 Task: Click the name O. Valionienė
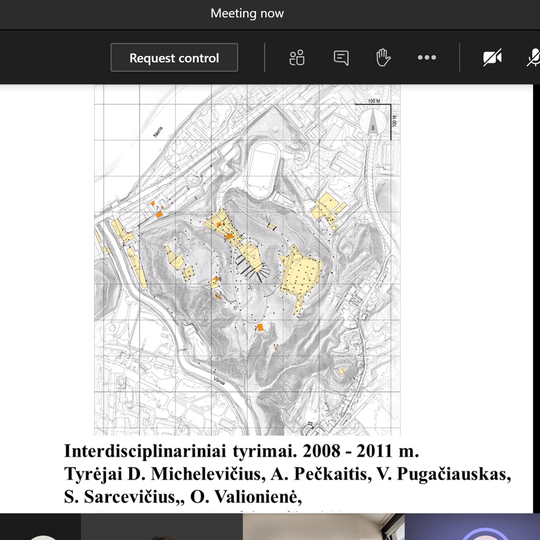[x=246, y=497]
